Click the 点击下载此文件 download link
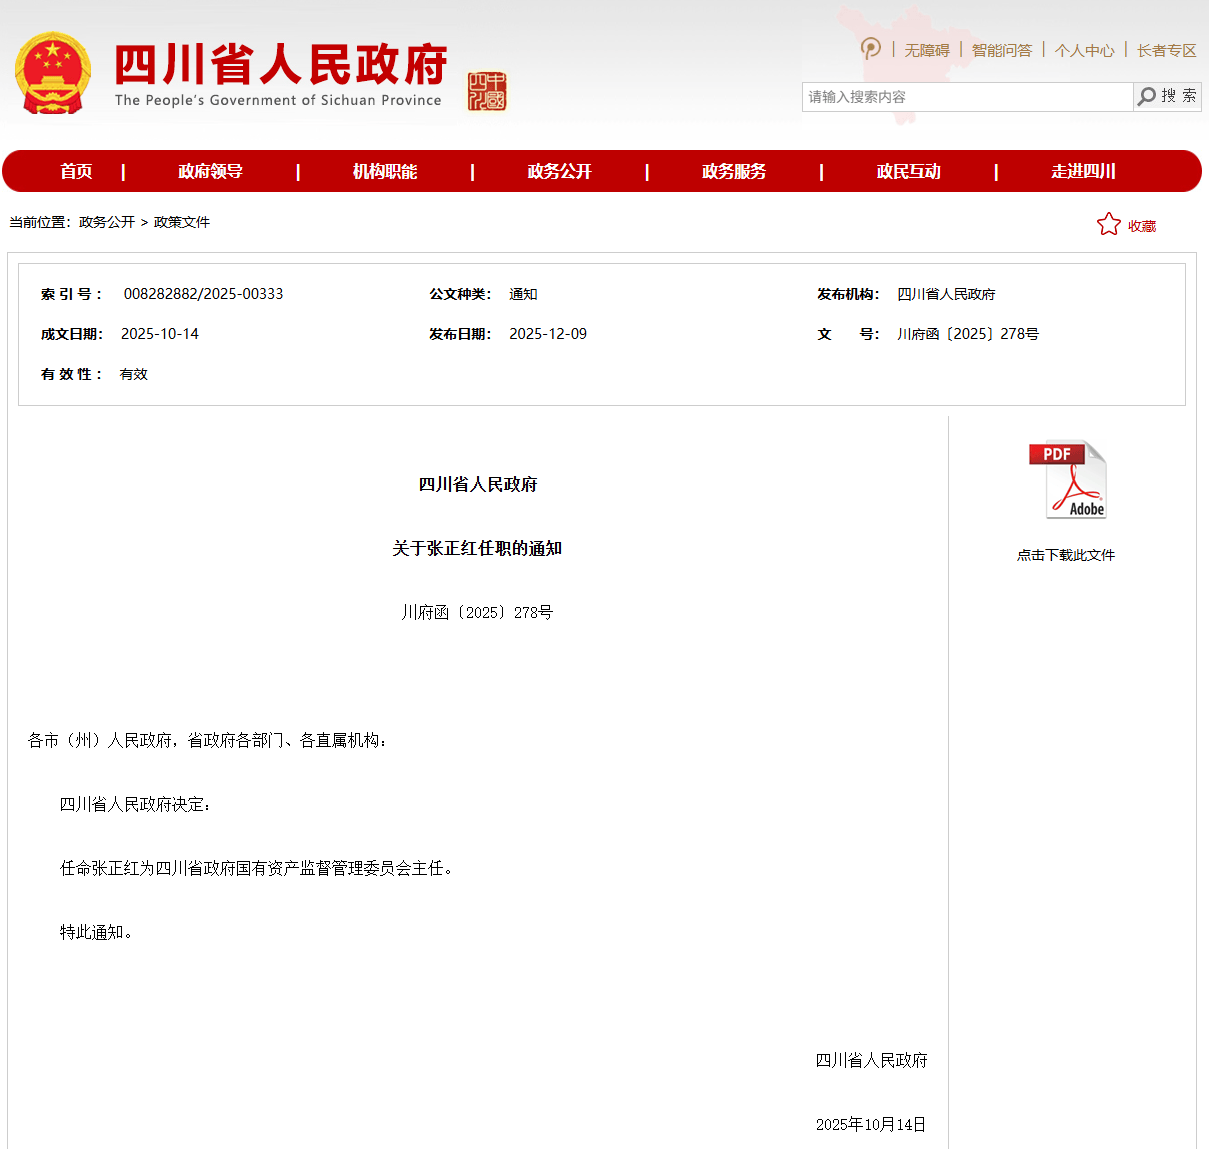 click(x=1066, y=555)
